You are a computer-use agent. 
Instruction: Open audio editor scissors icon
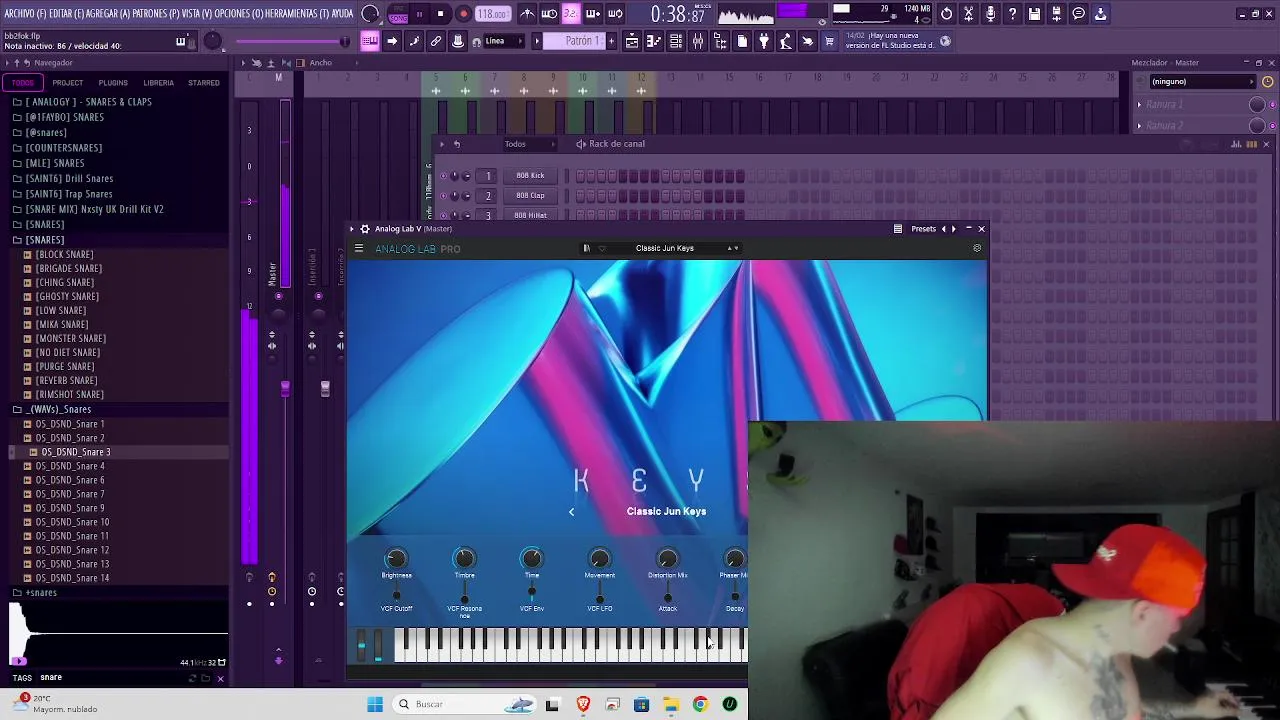(x=968, y=14)
